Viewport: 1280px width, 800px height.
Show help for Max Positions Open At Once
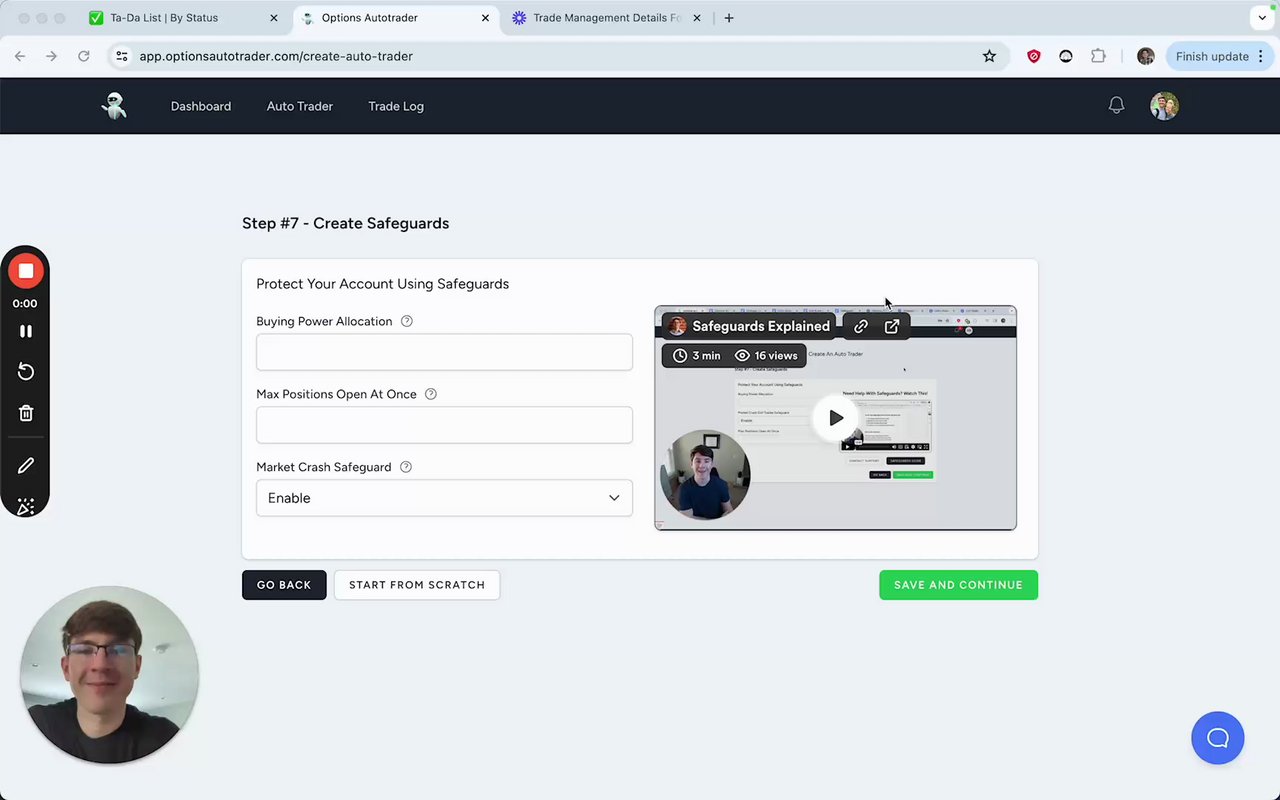click(431, 394)
